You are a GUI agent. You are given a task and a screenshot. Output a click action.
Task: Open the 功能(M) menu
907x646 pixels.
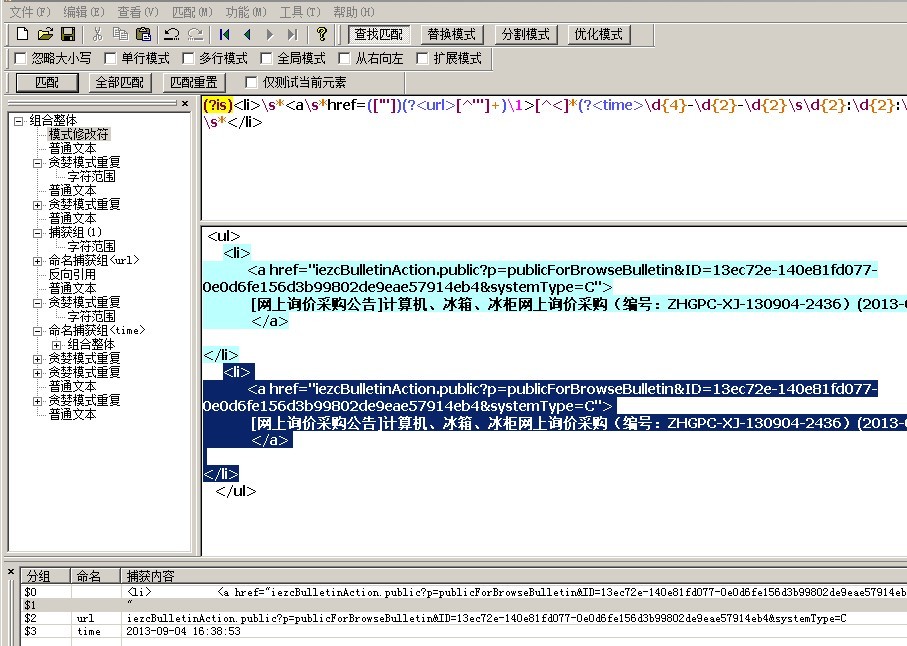click(x=246, y=12)
